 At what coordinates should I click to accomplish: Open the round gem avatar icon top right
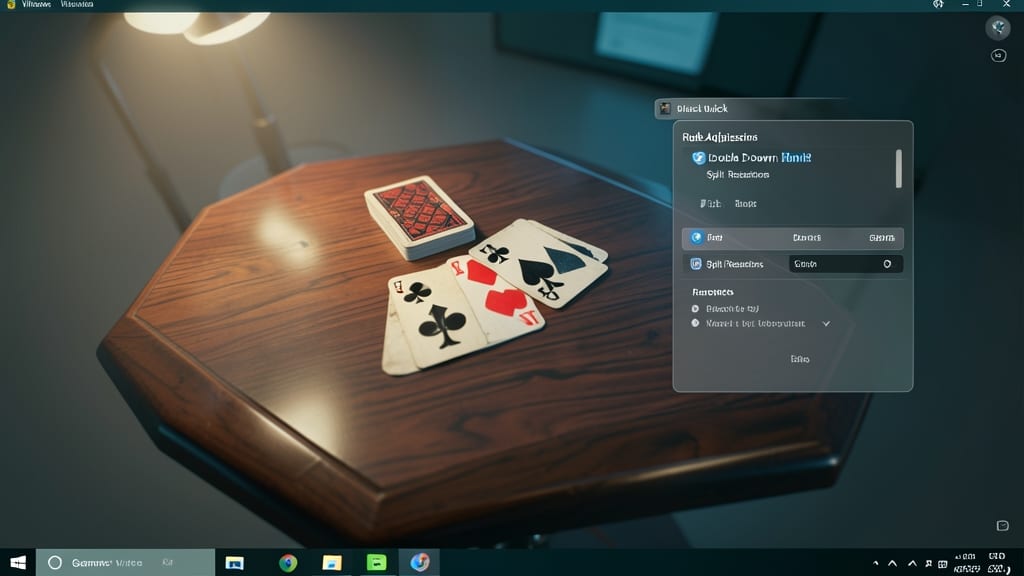[x=998, y=27]
